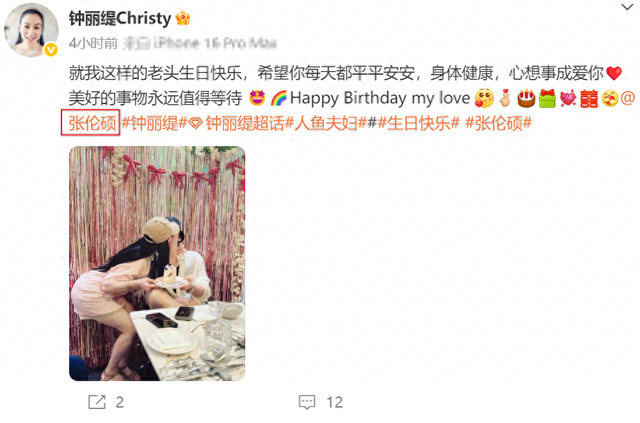Click the diamond super-topic icon
Screen dimensions: 640x423
pos(196,123)
